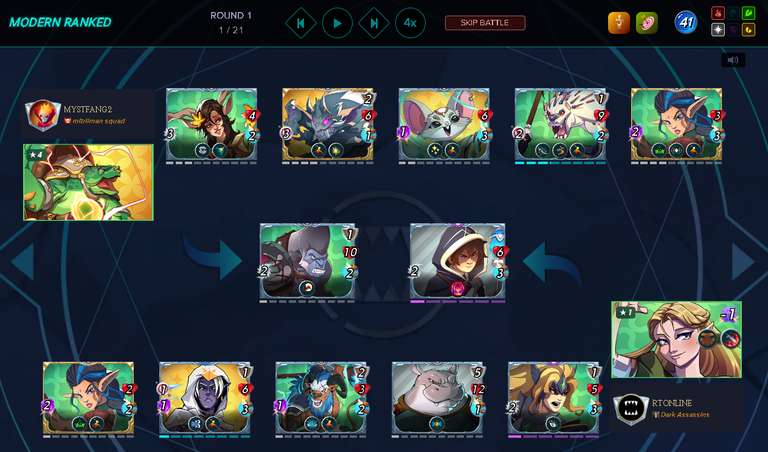The width and height of the screenshot is (768, 452).
Task: Open RTONLINE player profile
Action: tap(677, 408)
